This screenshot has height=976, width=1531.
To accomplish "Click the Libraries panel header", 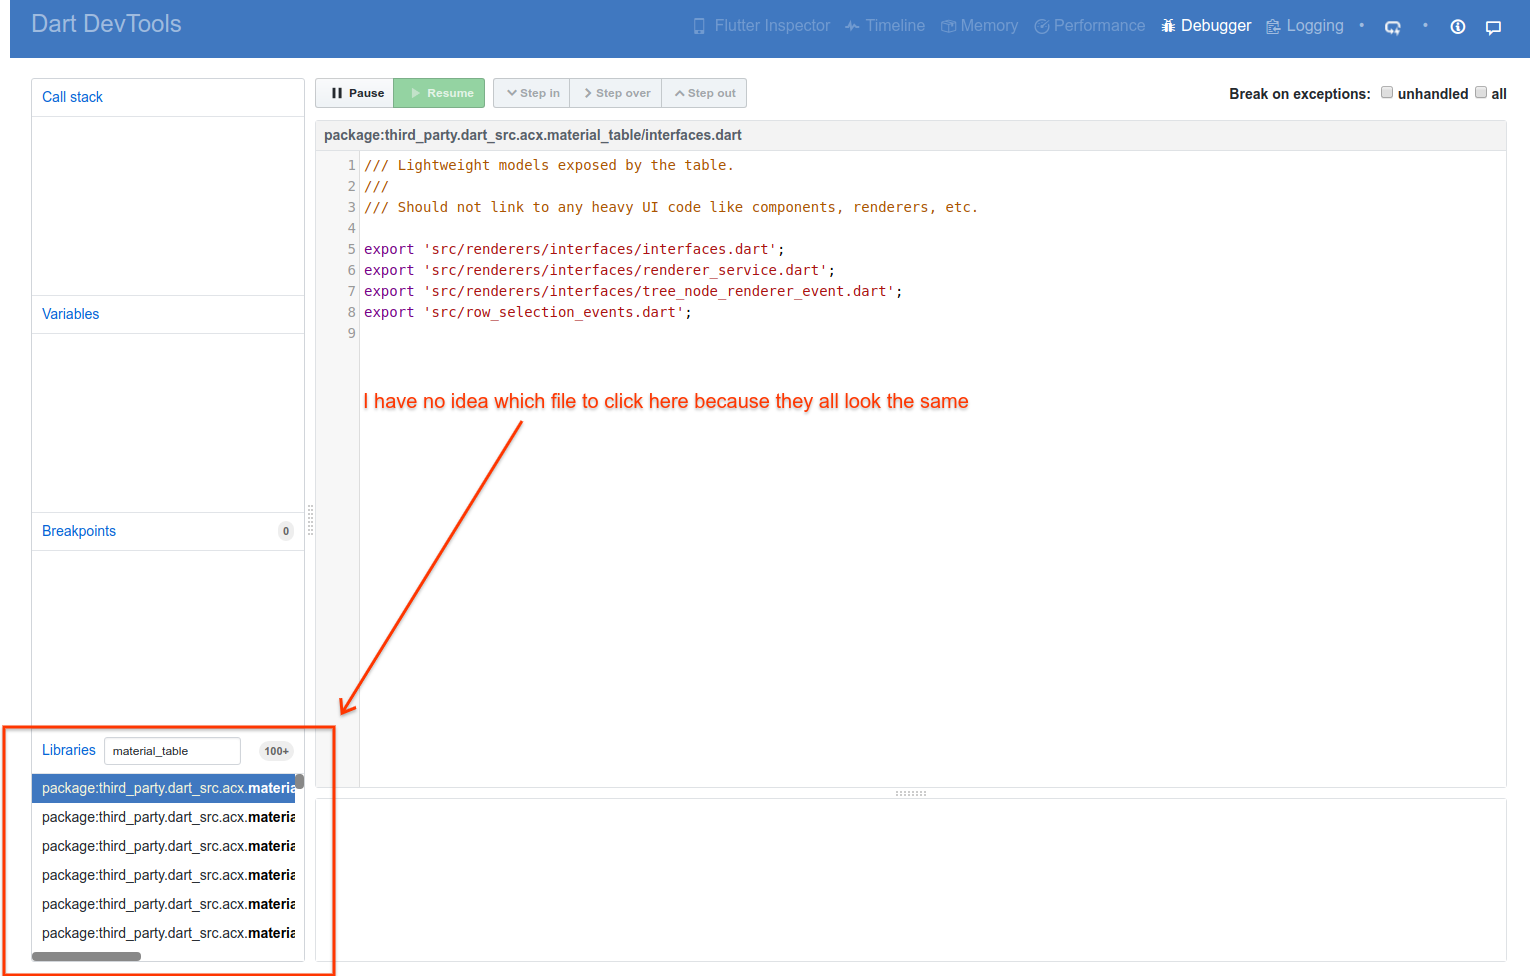I will tap(69, 750).
